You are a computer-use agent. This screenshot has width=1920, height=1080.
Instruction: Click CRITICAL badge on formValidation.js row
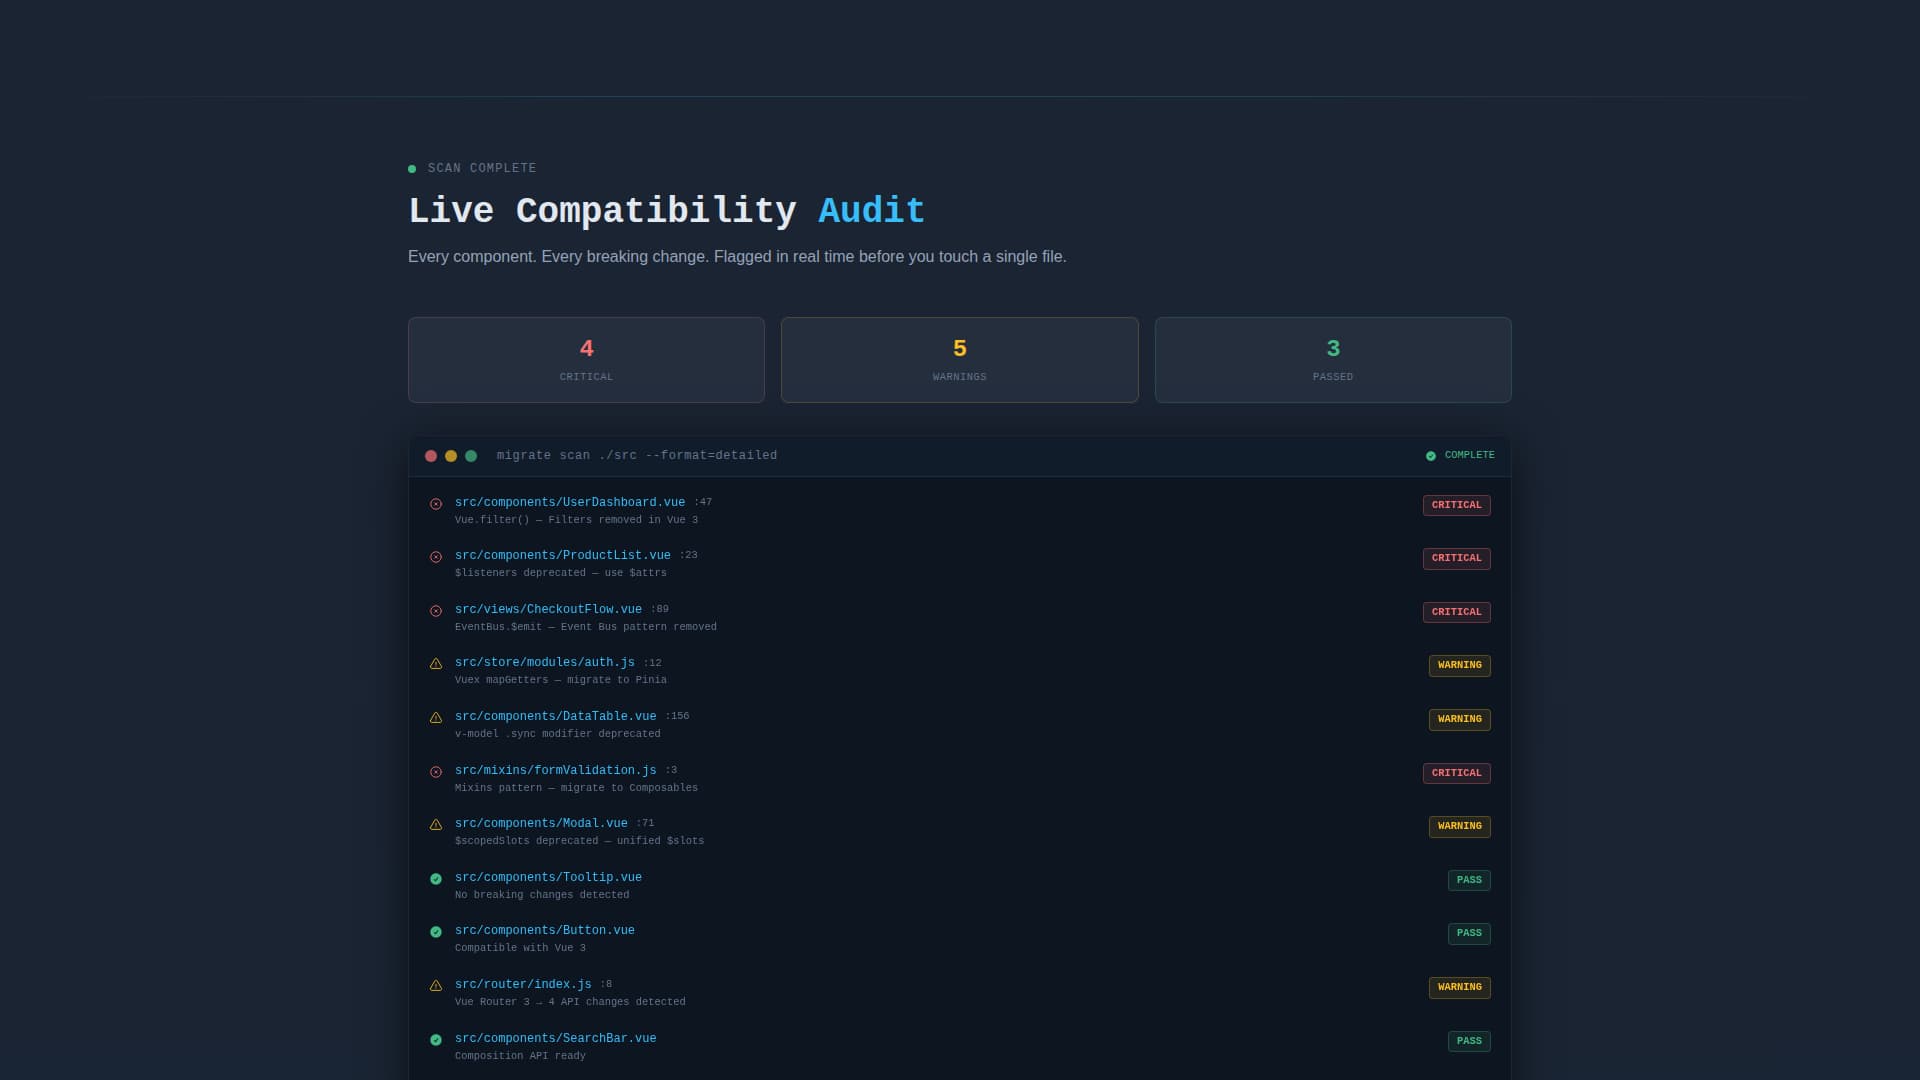pos(1457,773)
